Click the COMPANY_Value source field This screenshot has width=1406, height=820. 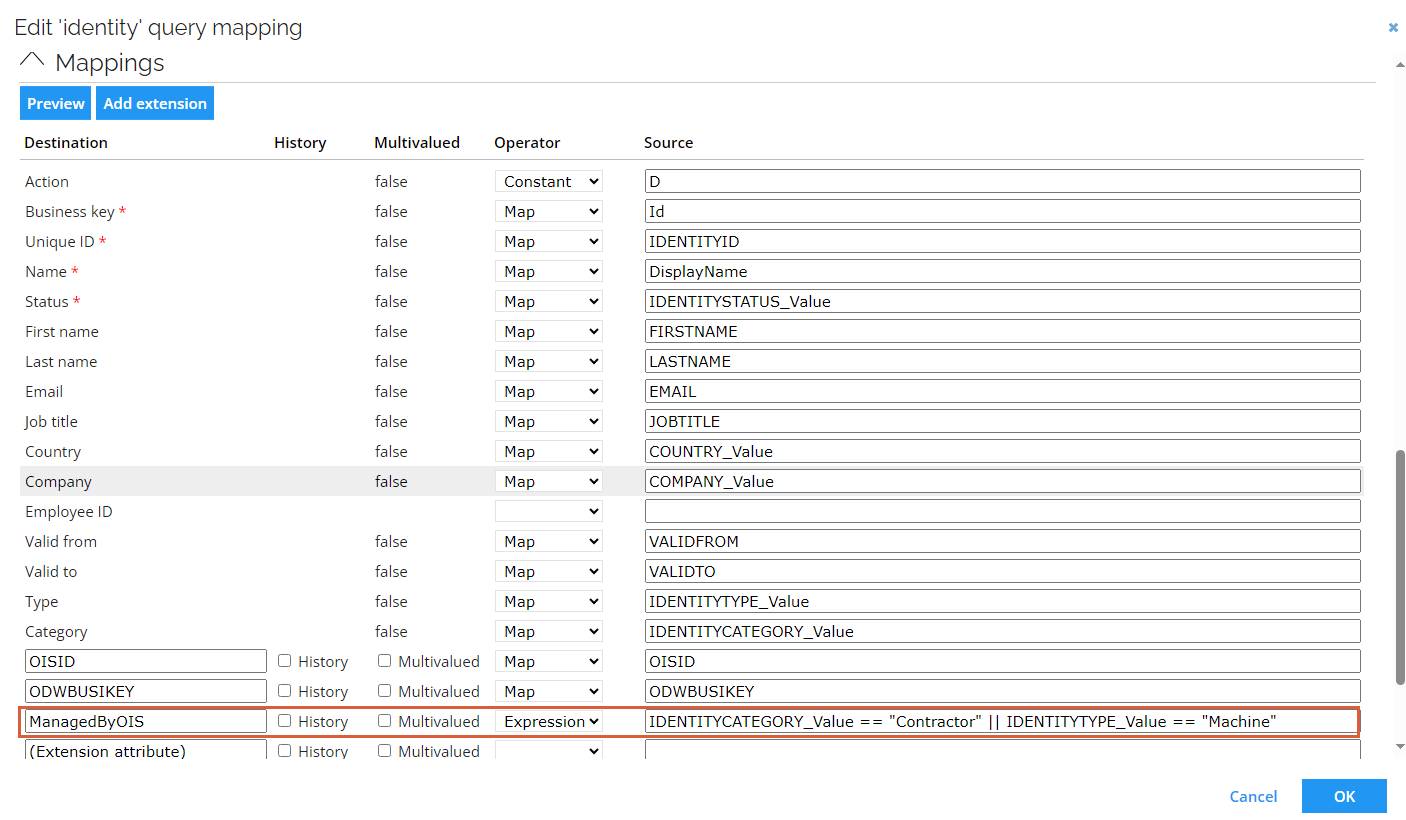point(1003,481)
